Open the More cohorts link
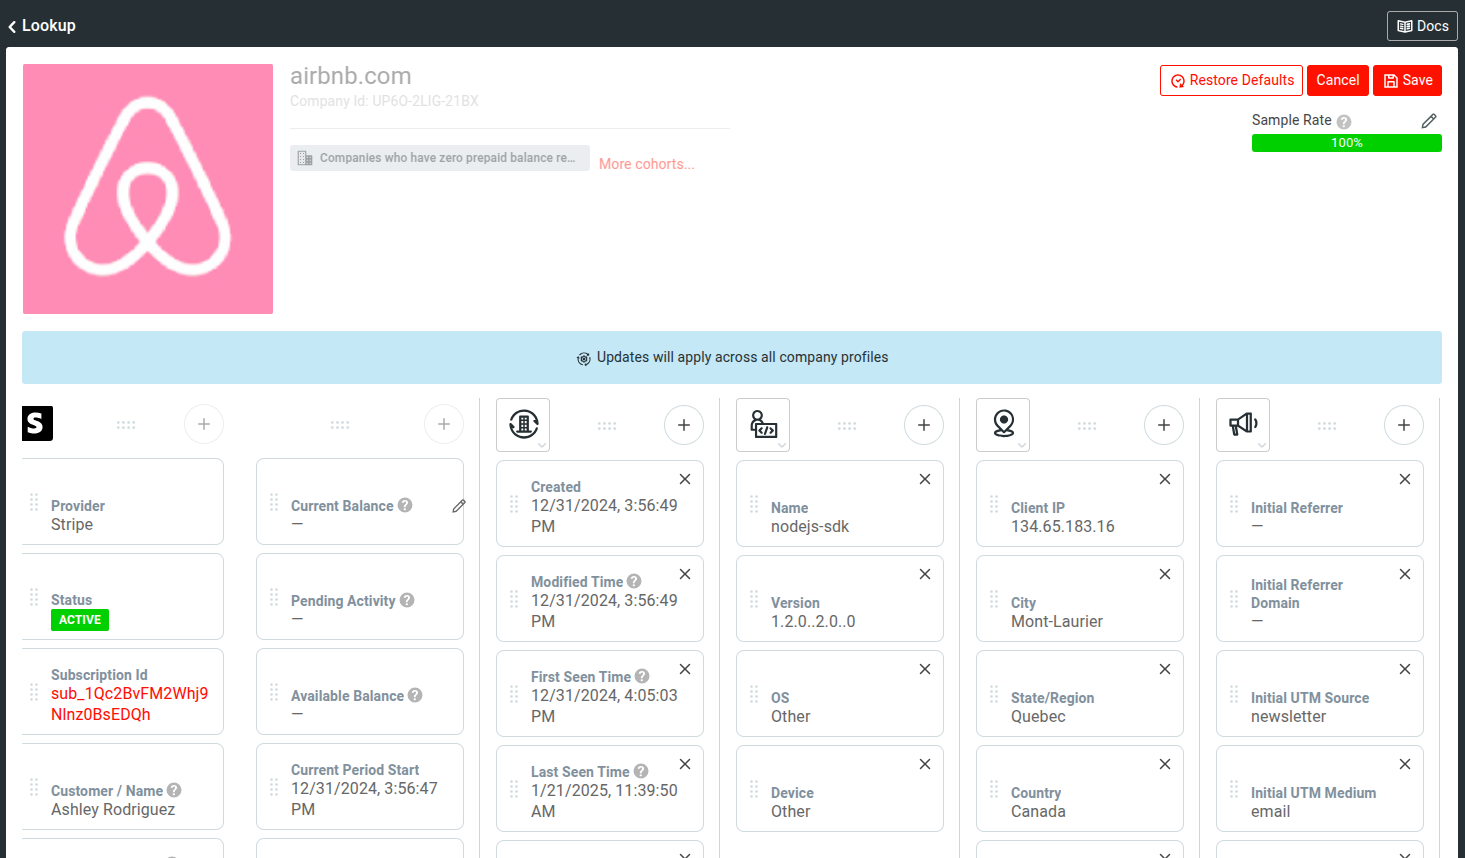 pos(645,163)
